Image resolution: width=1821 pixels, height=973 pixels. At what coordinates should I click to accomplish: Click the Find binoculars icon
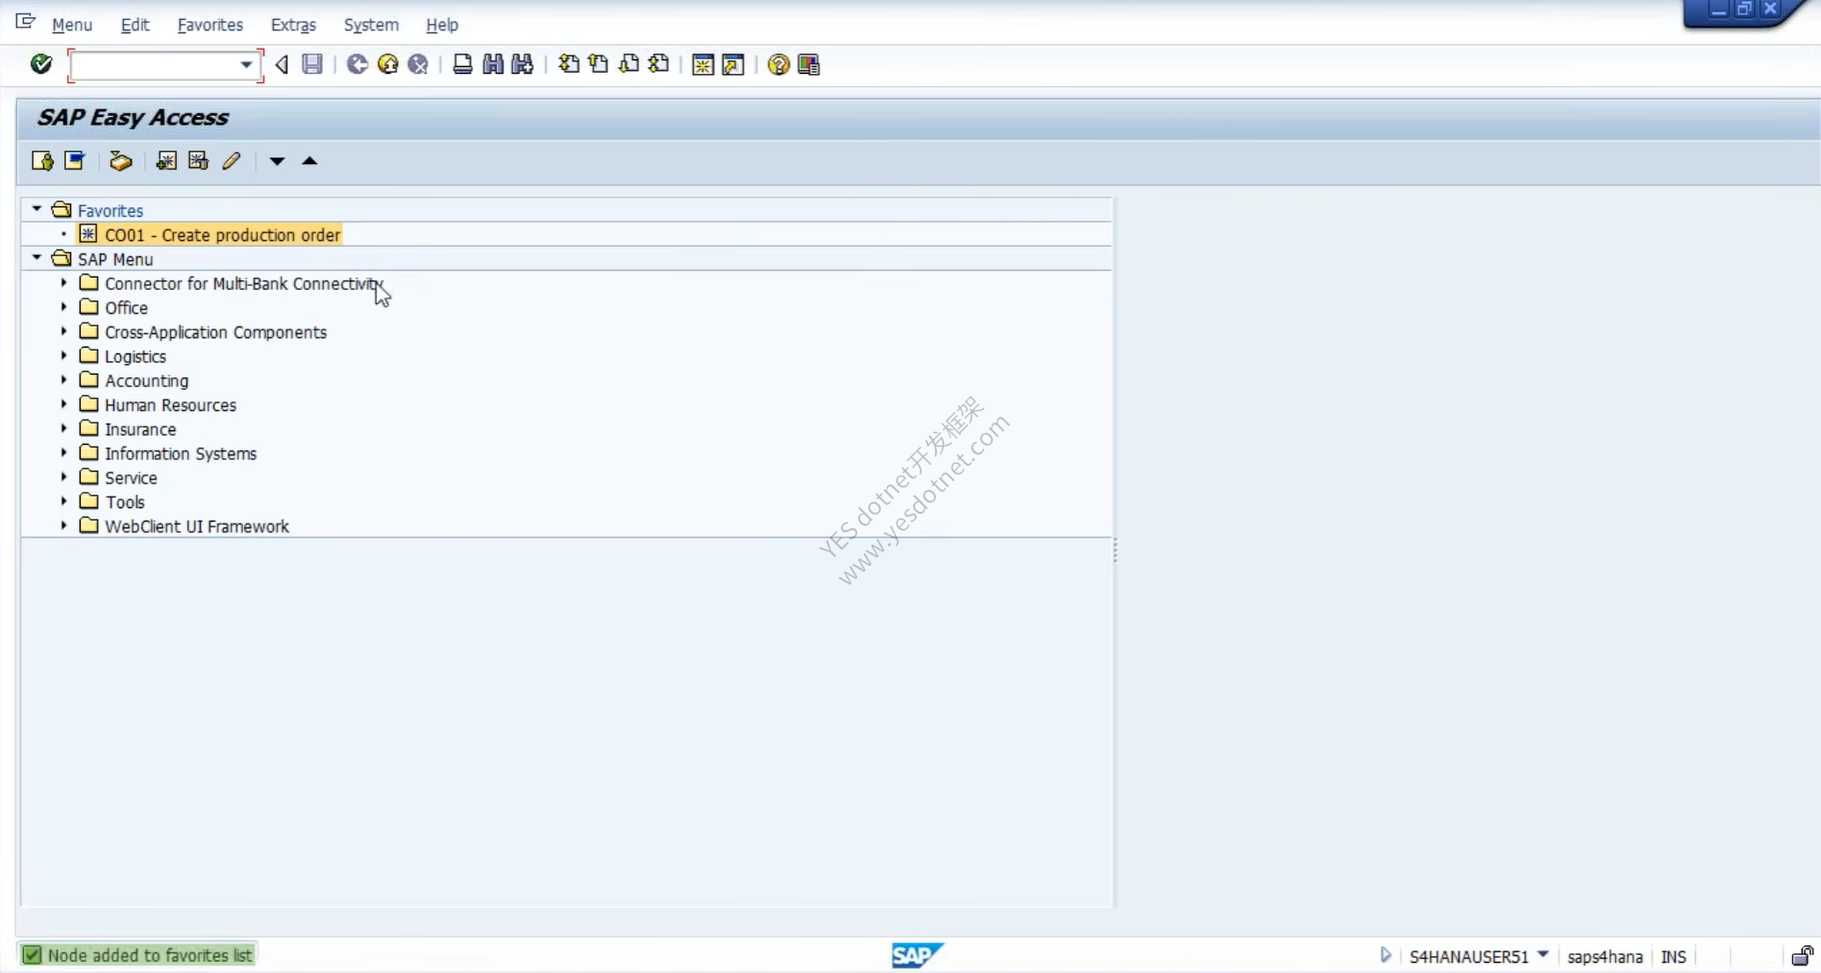click(x=492, y=64)
